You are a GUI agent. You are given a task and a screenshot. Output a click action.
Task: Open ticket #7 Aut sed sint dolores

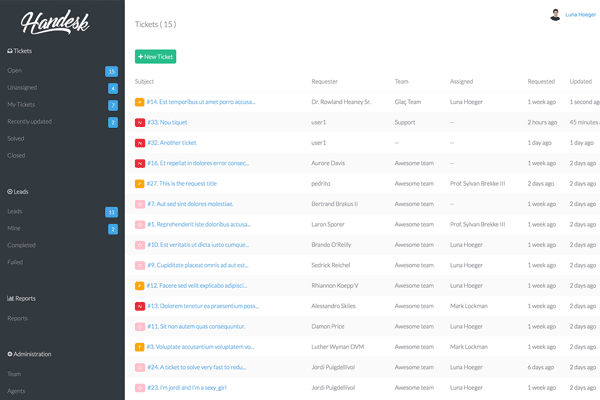[190, 204]
